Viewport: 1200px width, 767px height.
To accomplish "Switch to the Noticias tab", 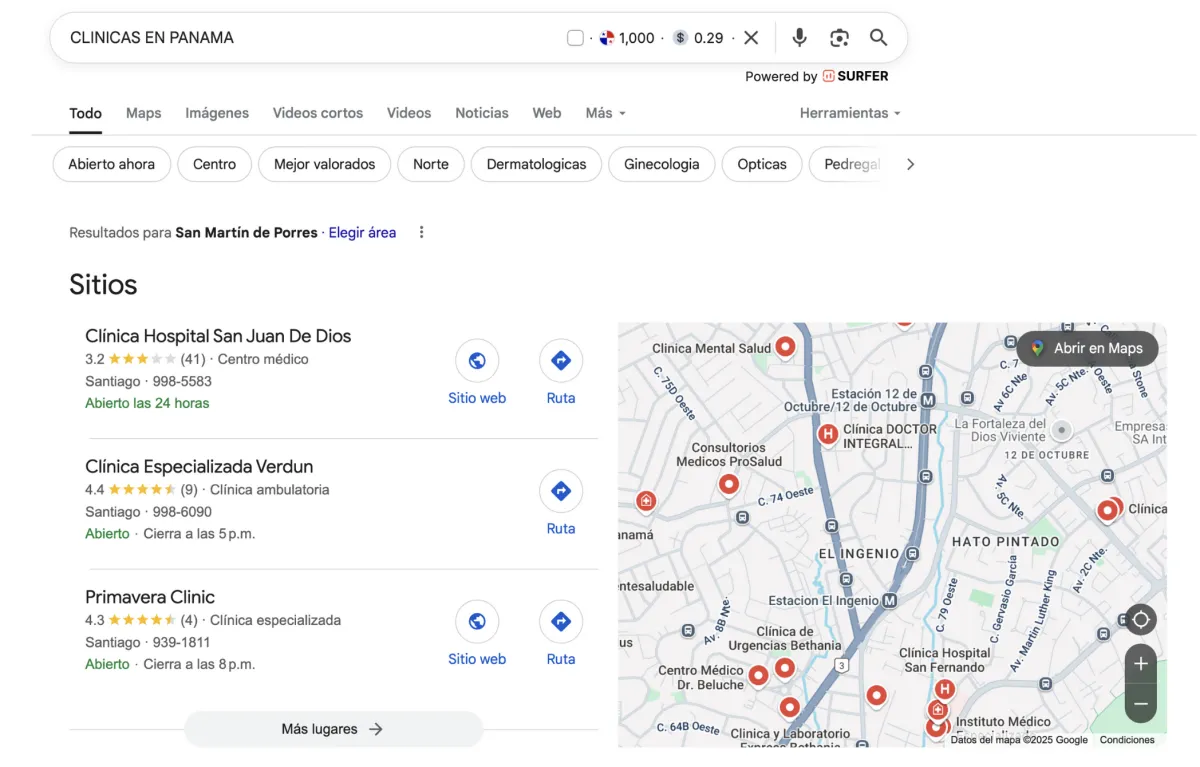I will click(482, 113).
